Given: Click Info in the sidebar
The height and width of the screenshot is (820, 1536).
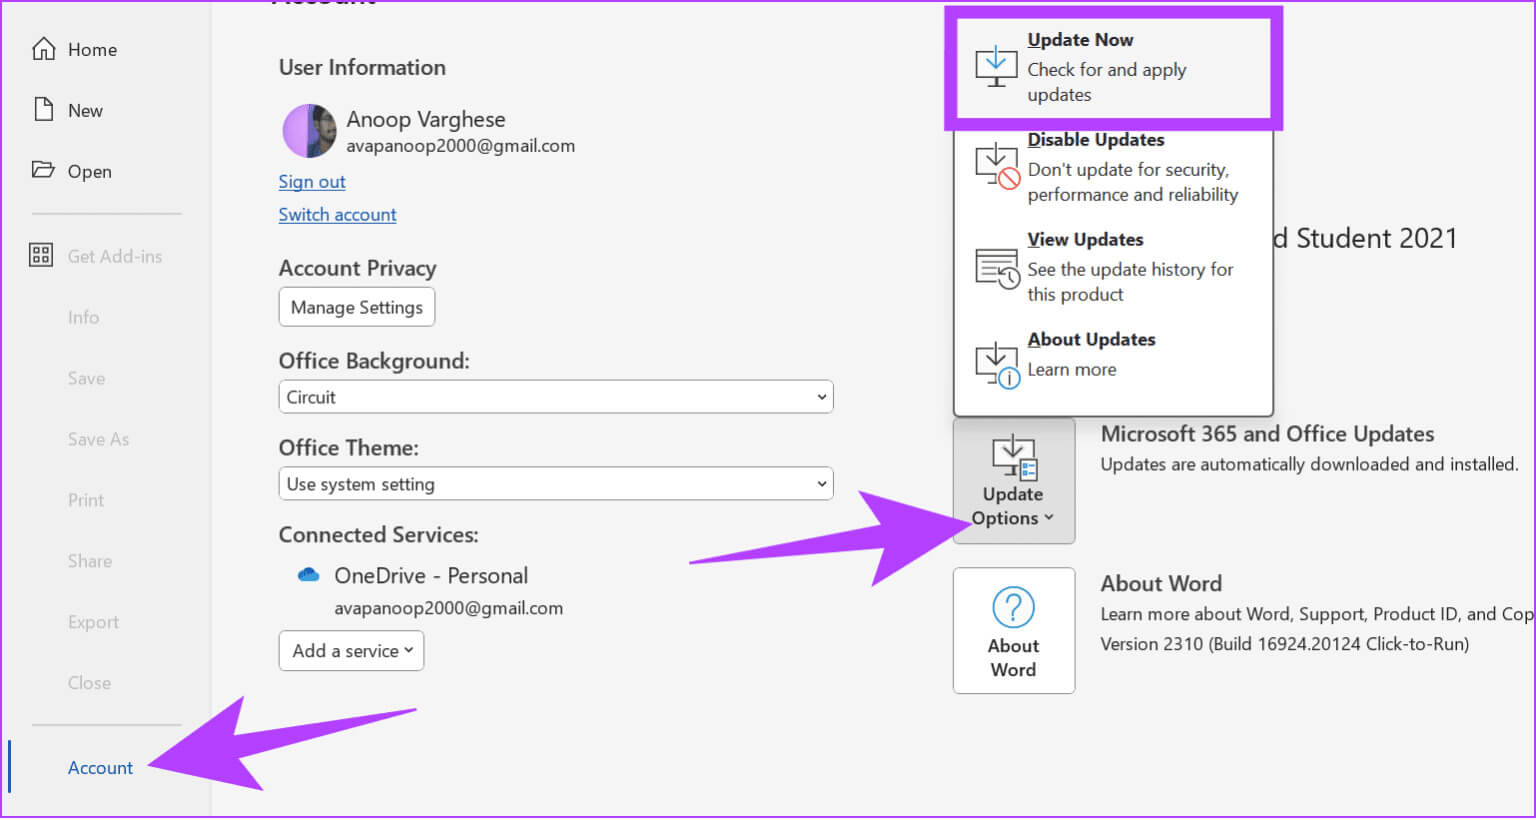Looking at the screenshot, I should [83, 318].
